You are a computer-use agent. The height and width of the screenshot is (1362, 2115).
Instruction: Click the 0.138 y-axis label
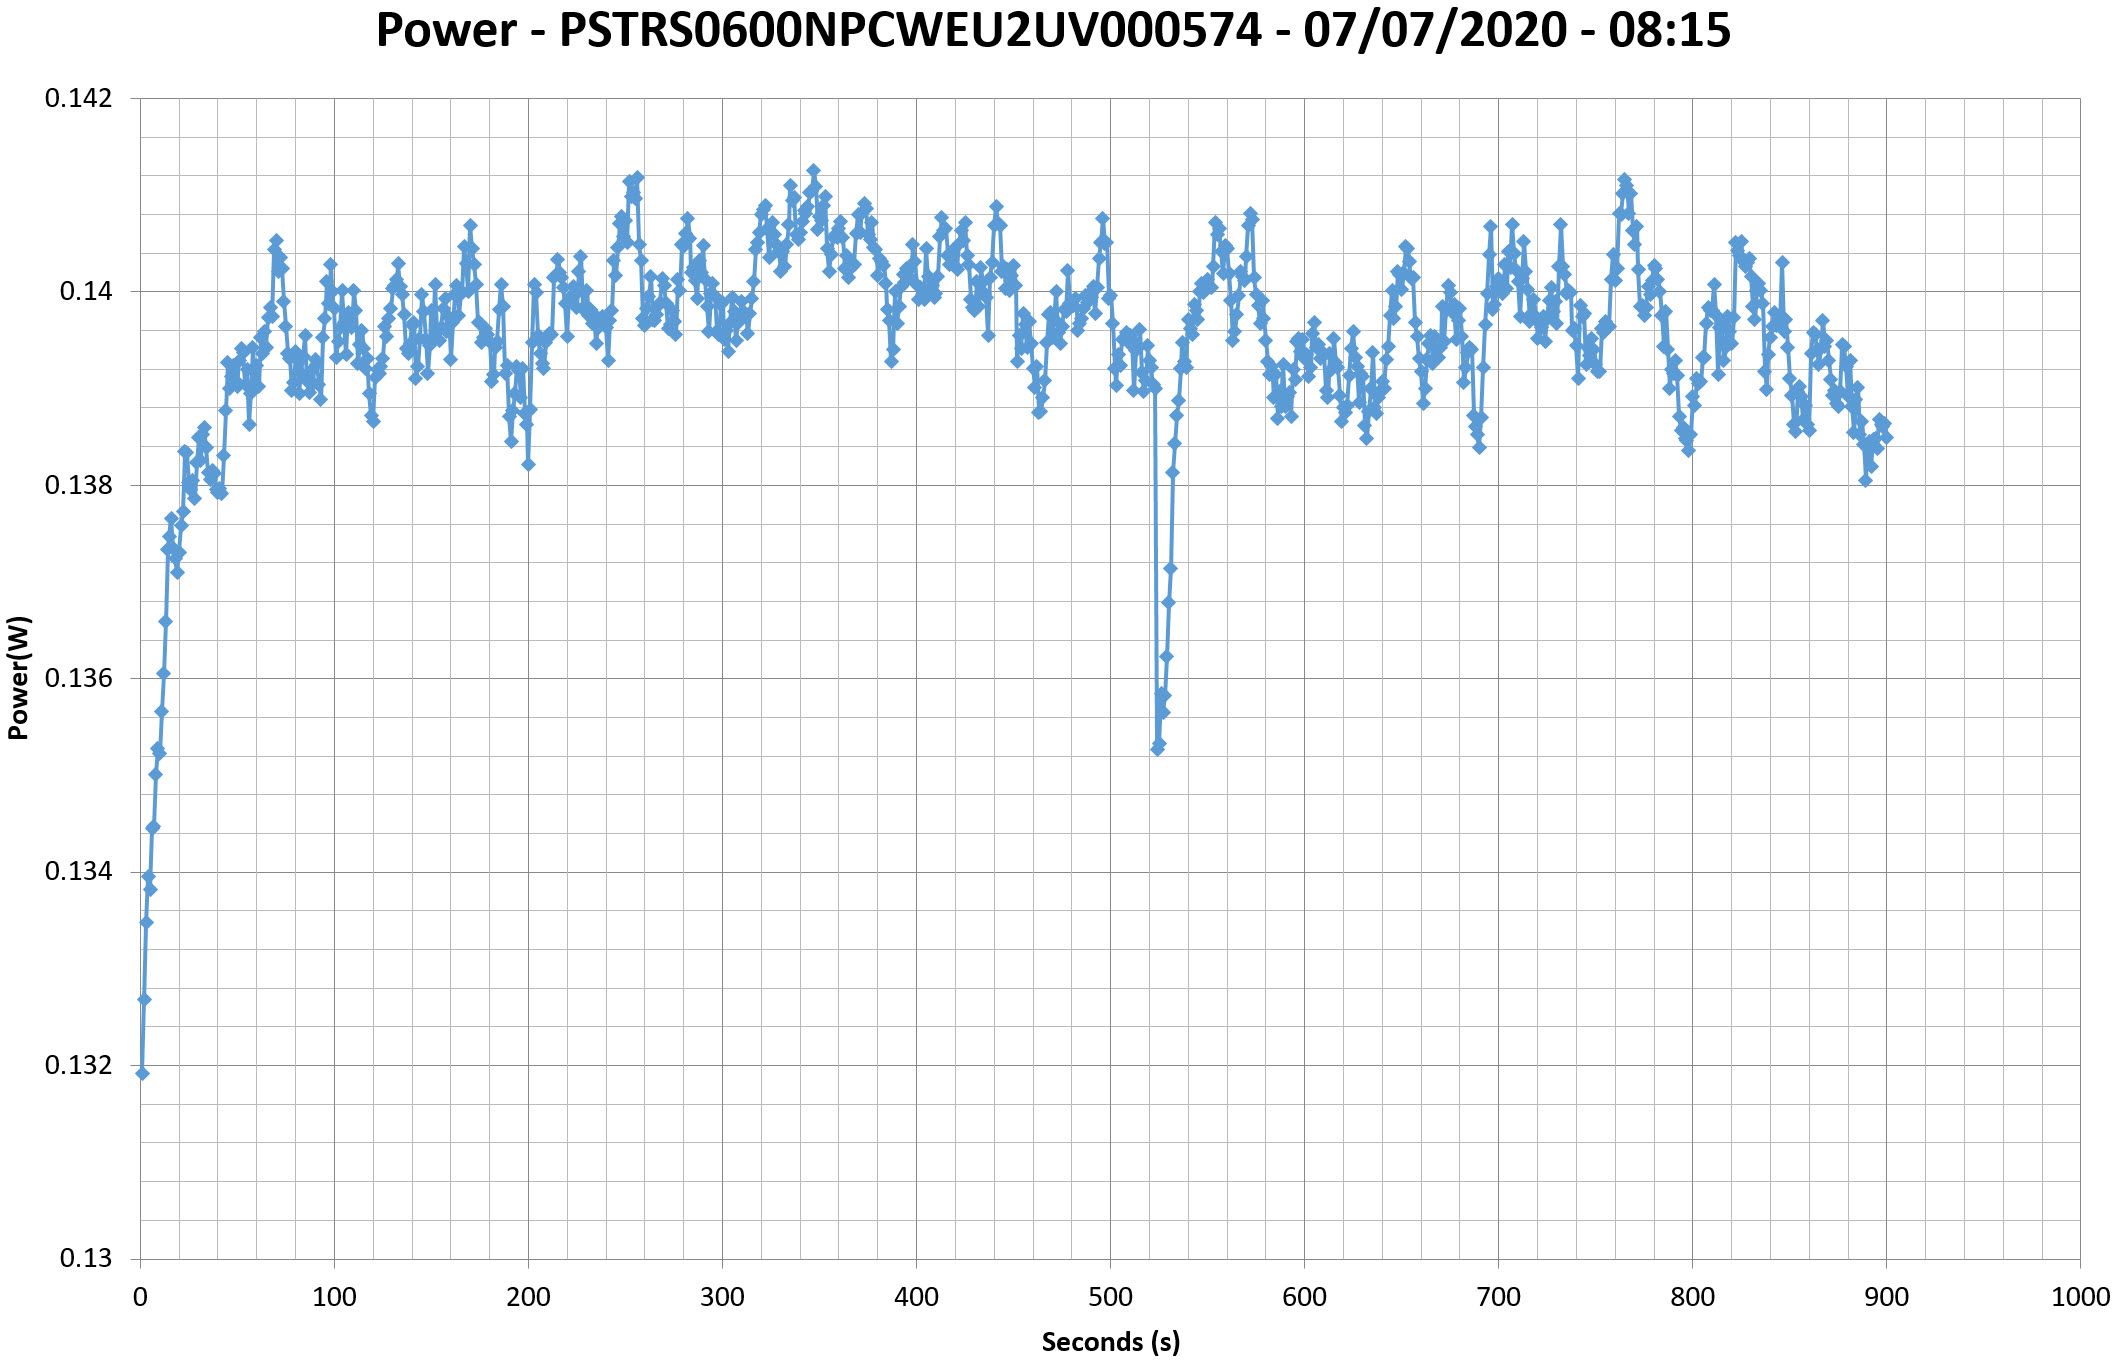tap(78, 485)
